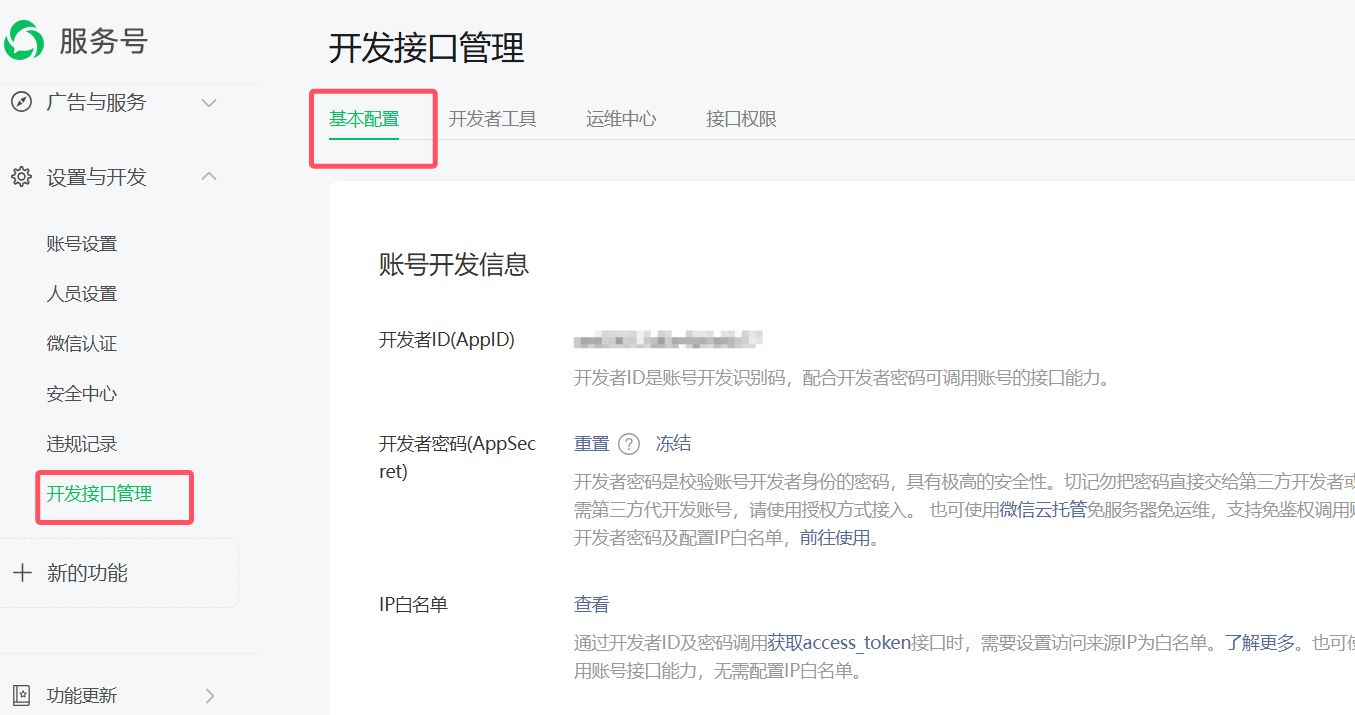This screenshot has height=715, width=1355.
Task: Click the question mark help icon next to 重置
Action: coord(628,444)
